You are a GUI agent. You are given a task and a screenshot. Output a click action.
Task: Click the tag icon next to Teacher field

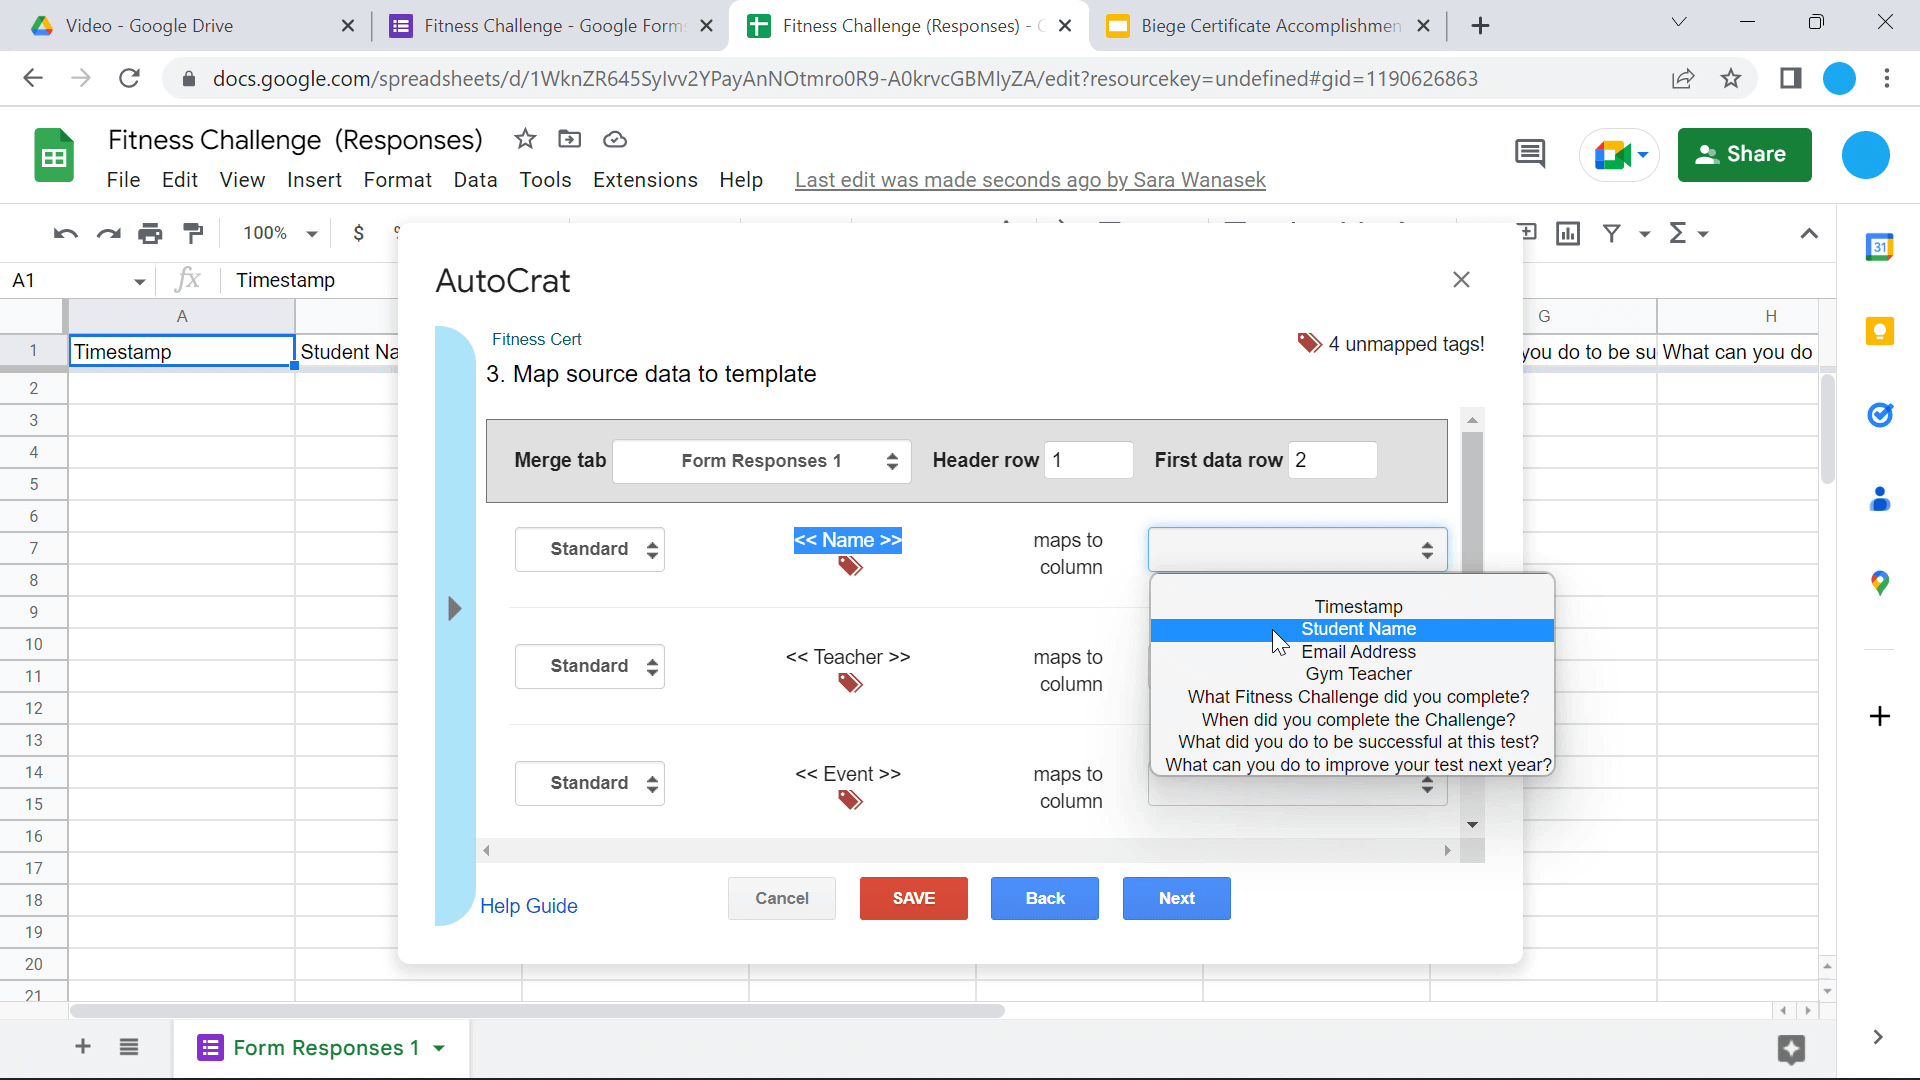pyautogui.click(x=851, y=682)
